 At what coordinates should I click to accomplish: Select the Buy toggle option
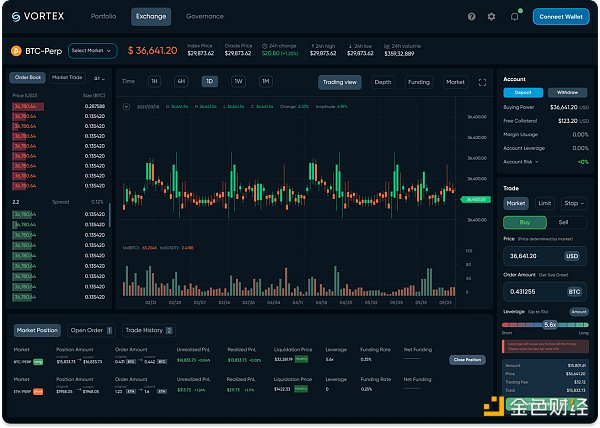[524, 222]
